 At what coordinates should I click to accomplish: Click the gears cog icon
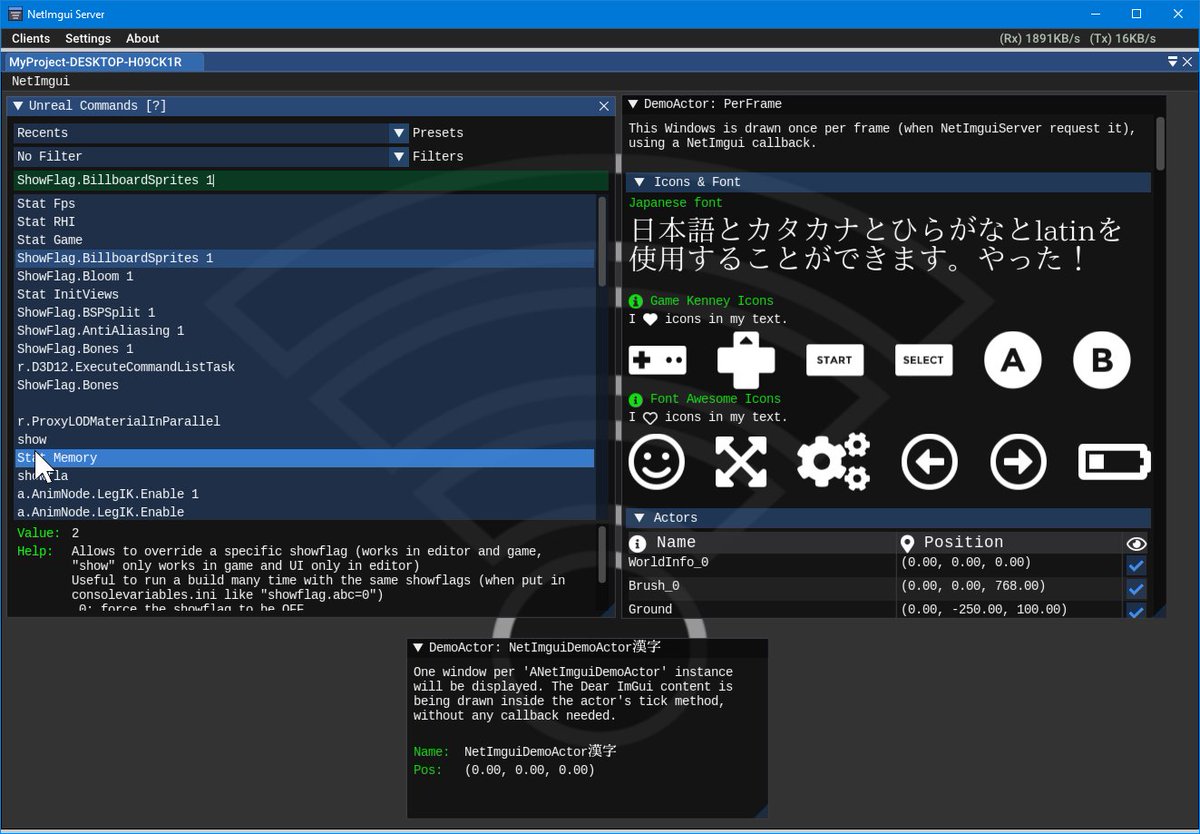(x=834, y=463)
